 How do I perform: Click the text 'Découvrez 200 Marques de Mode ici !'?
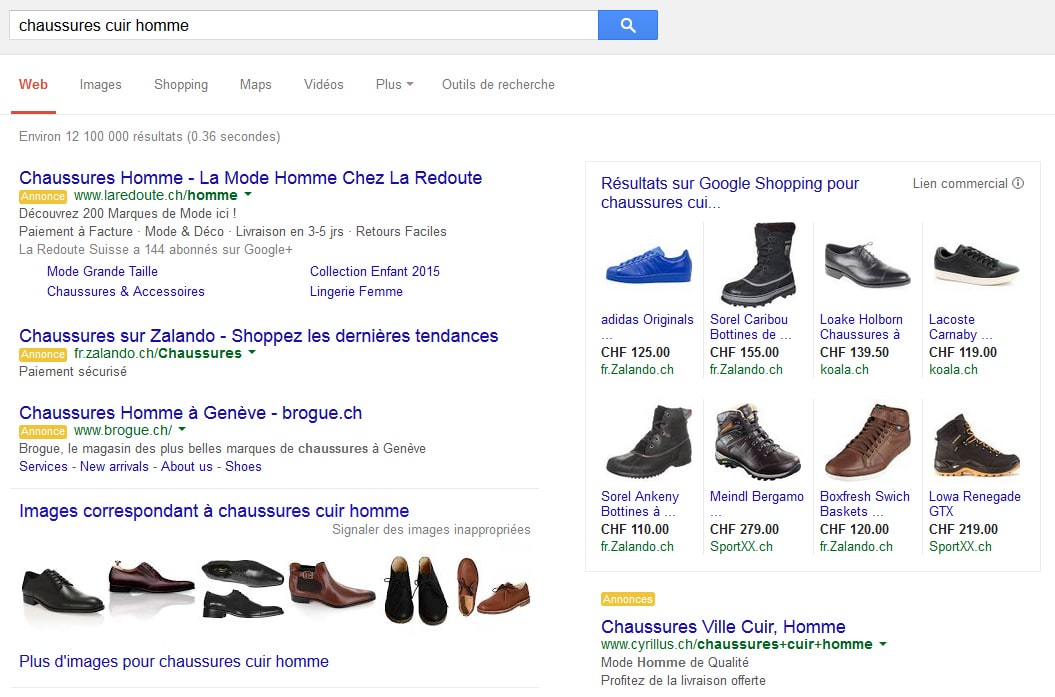click(x=128, y=213)
